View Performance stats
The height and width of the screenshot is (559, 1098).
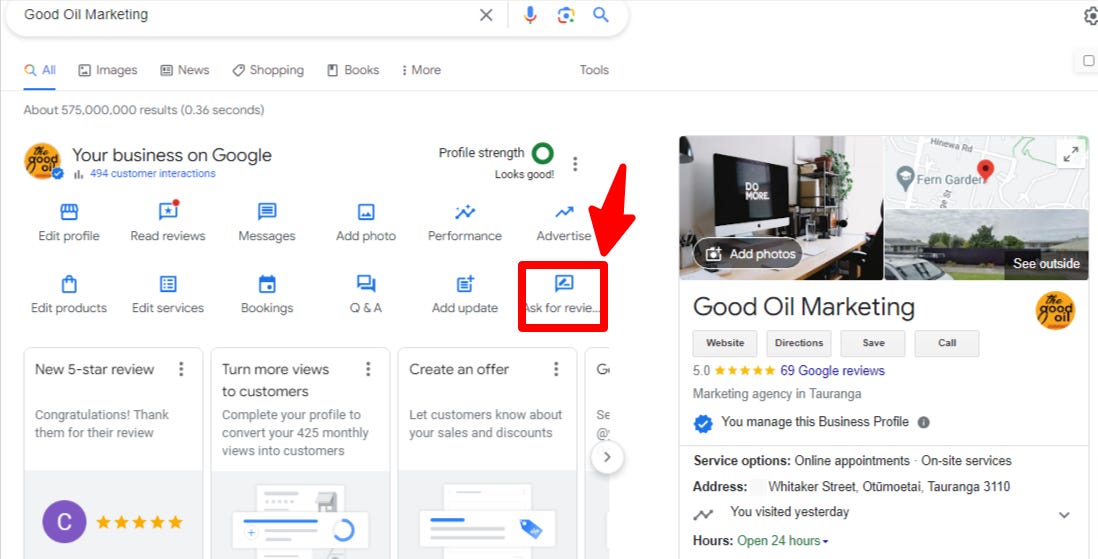[x=465, y=221]
